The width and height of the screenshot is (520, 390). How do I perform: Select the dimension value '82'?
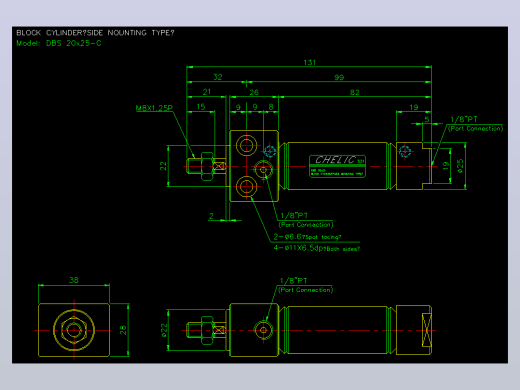[x=355, y=92]
